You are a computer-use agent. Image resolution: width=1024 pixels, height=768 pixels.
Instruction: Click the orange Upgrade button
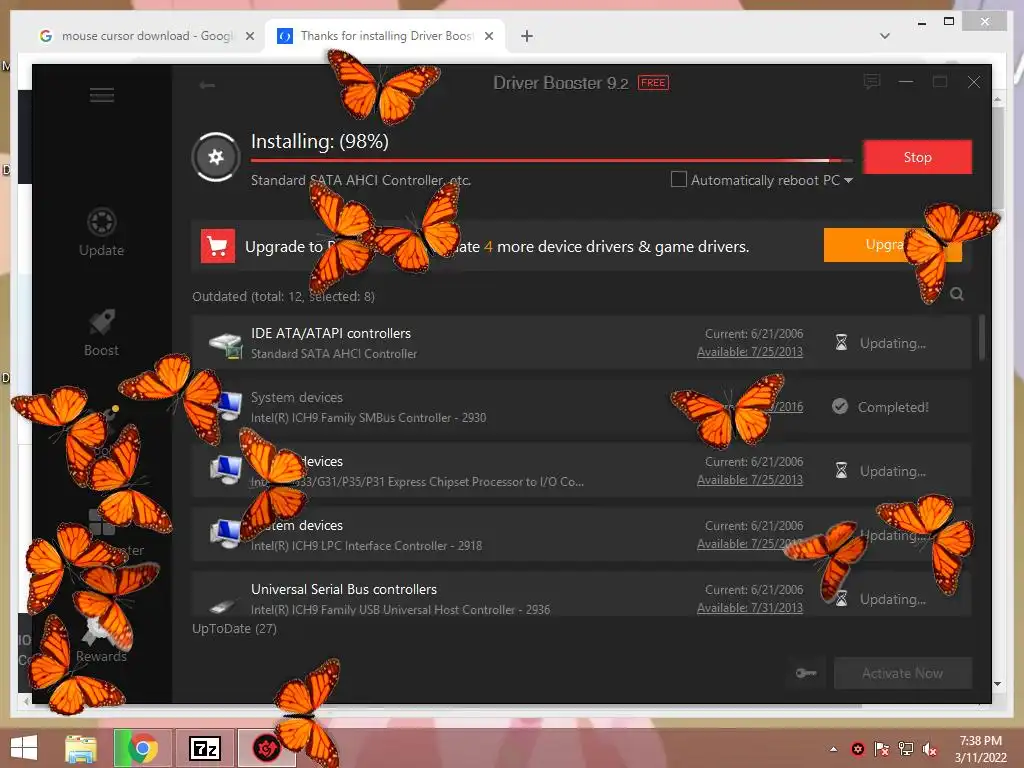tap(892, 245)
